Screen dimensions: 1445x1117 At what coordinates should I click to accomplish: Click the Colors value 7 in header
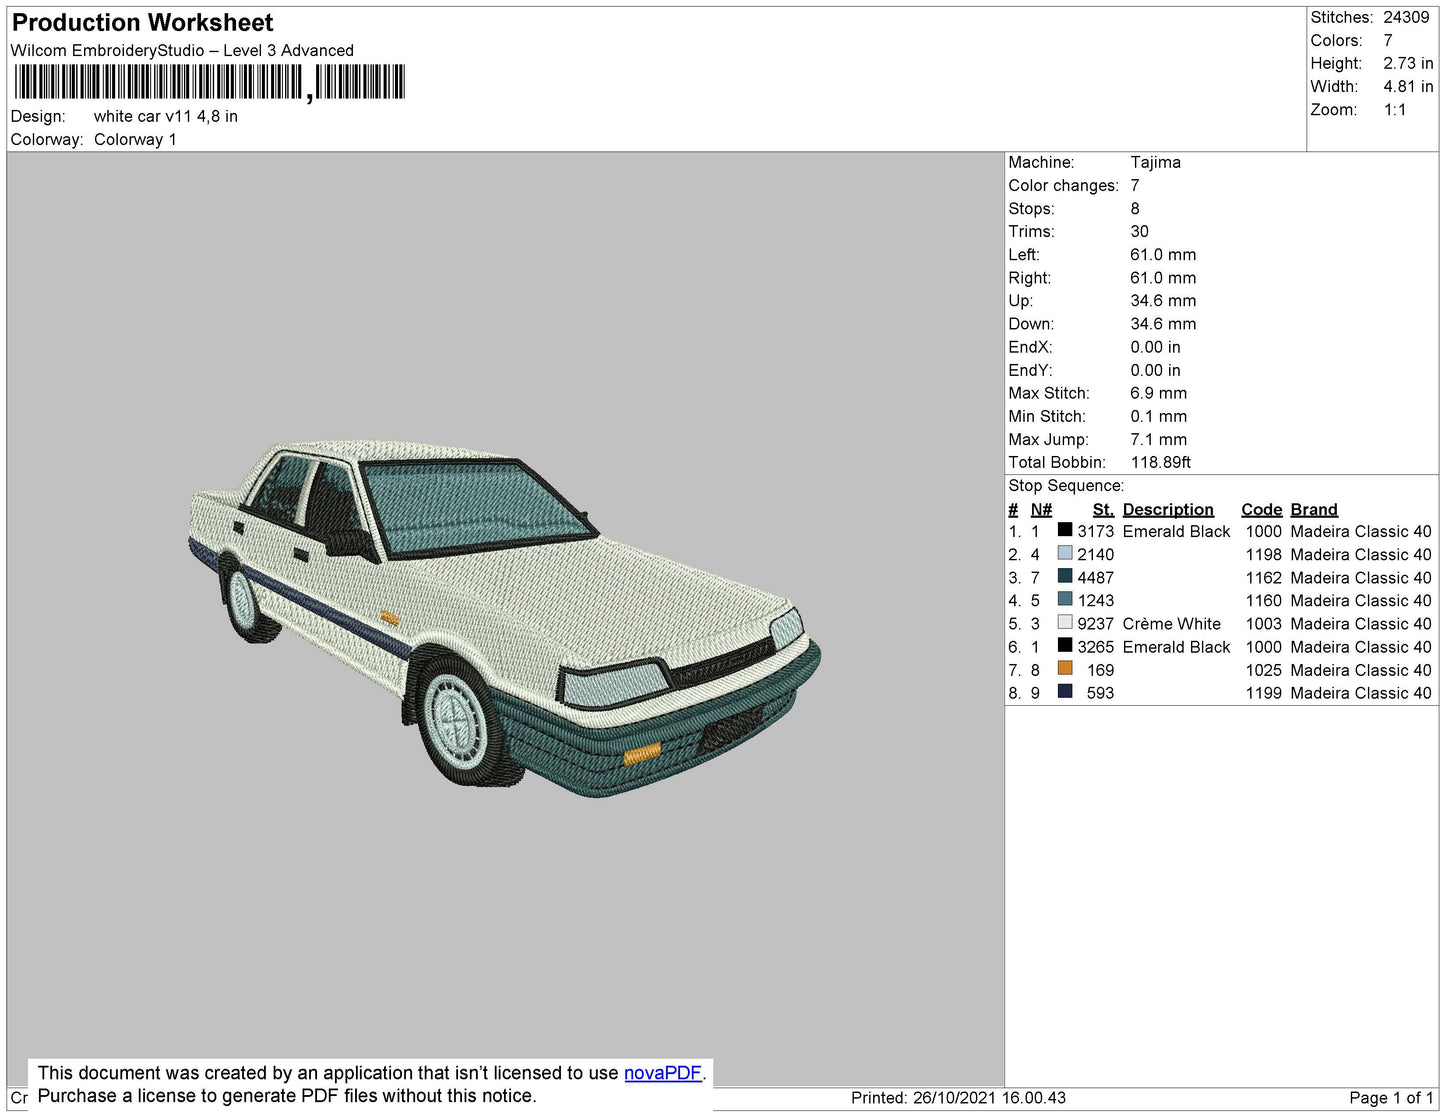click(1388, 40)
